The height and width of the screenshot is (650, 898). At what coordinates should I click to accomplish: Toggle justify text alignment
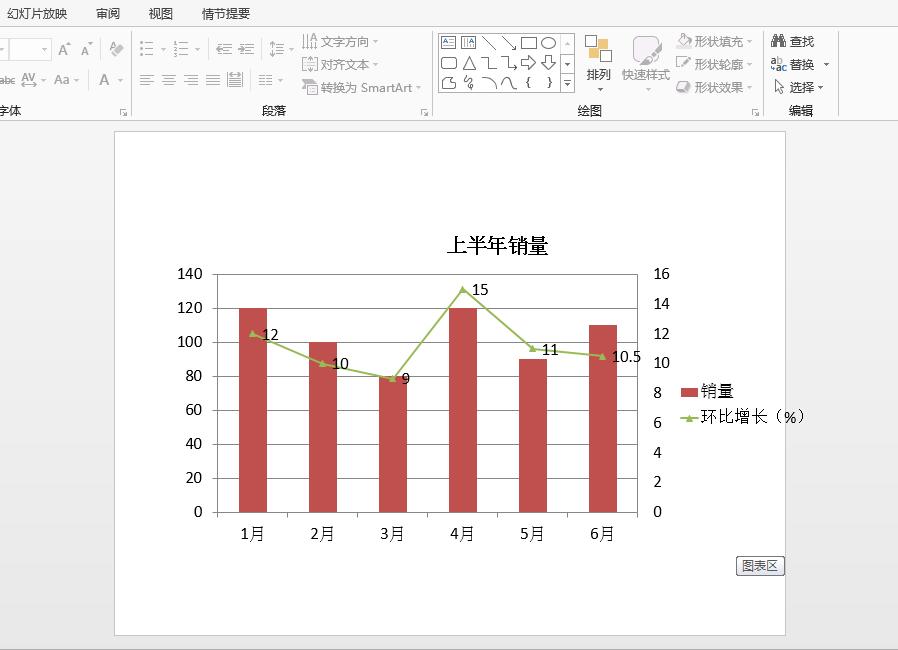[x=213, y=80]
